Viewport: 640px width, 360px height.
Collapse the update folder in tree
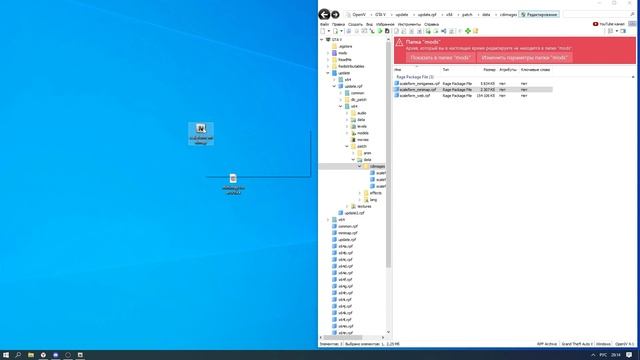coord(328,73)
